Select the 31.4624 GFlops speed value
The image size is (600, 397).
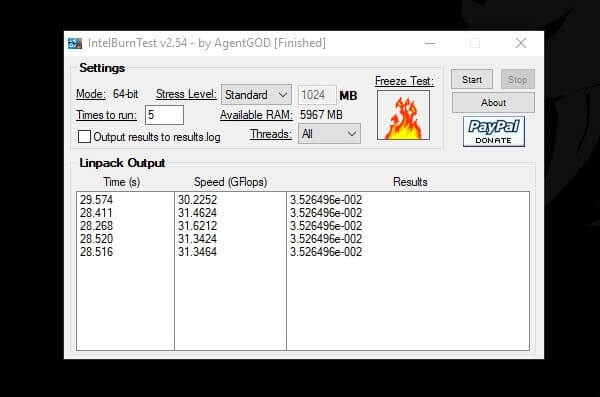pos(197,213)
